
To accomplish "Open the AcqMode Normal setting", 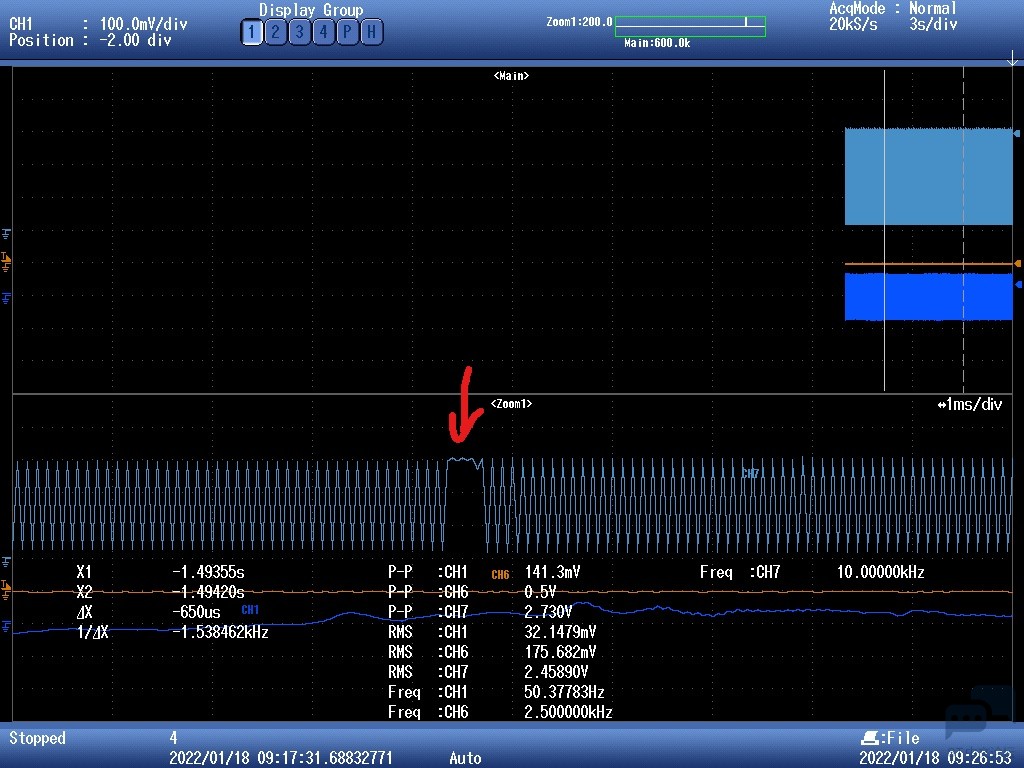I will point(892,9).
